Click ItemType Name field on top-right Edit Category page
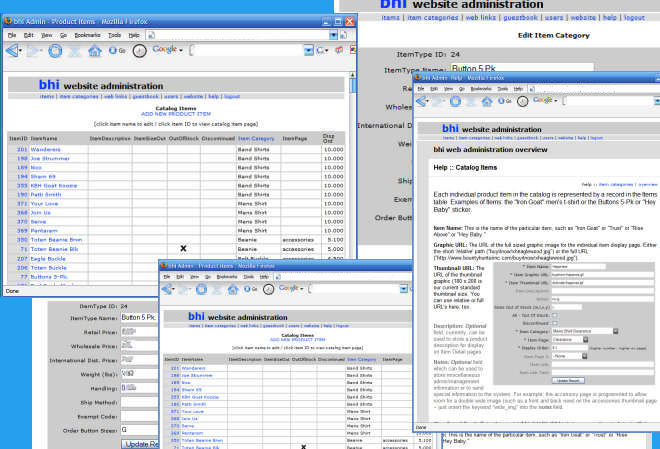The width and height of the screenshot is (660, 449). [522, 68]
